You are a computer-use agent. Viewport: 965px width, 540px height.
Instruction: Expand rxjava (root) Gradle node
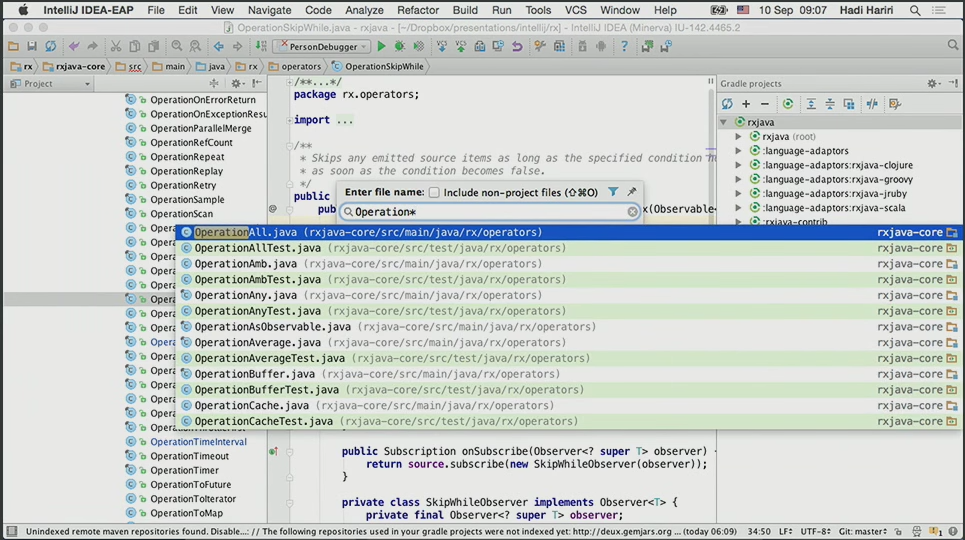pos(738,137)
